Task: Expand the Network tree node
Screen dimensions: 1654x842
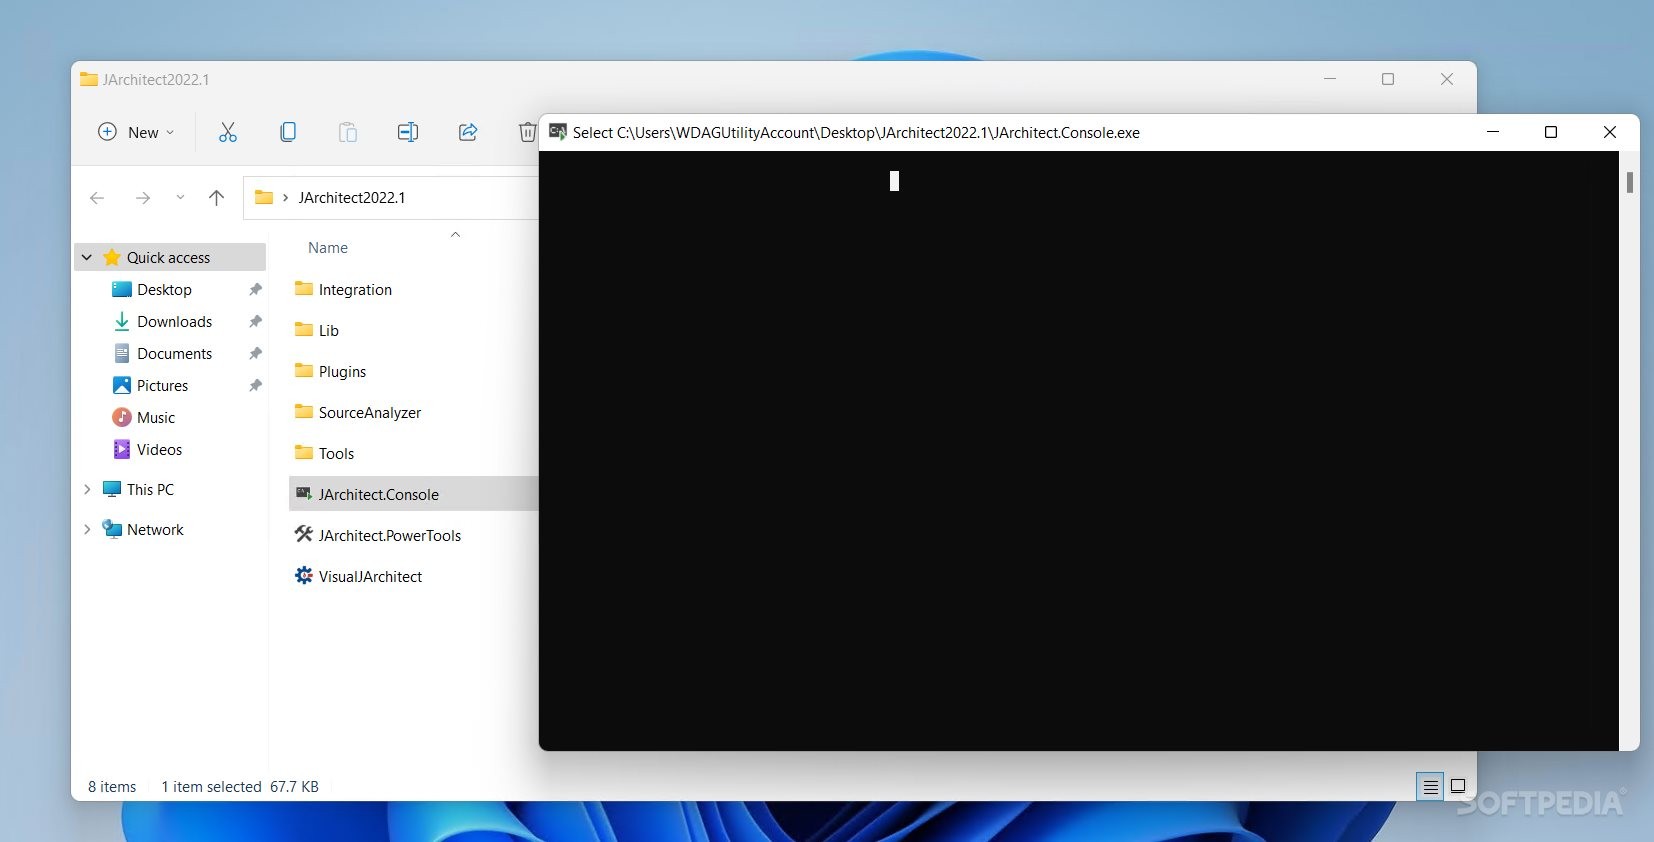Action: (x=87, y=529)
